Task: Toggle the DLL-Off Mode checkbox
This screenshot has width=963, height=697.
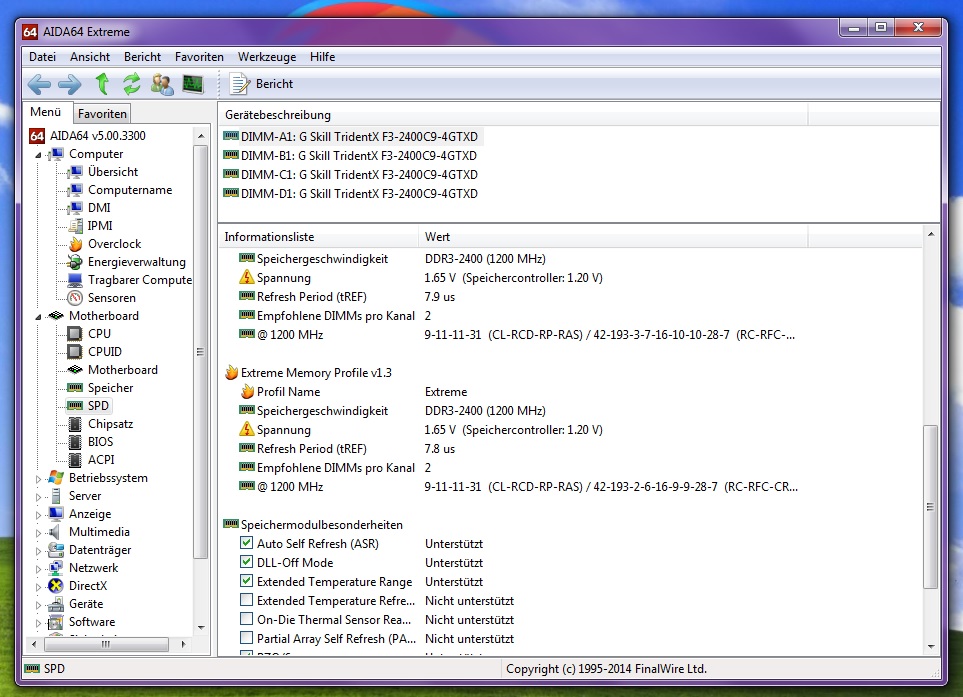Action: pos(246,562)
